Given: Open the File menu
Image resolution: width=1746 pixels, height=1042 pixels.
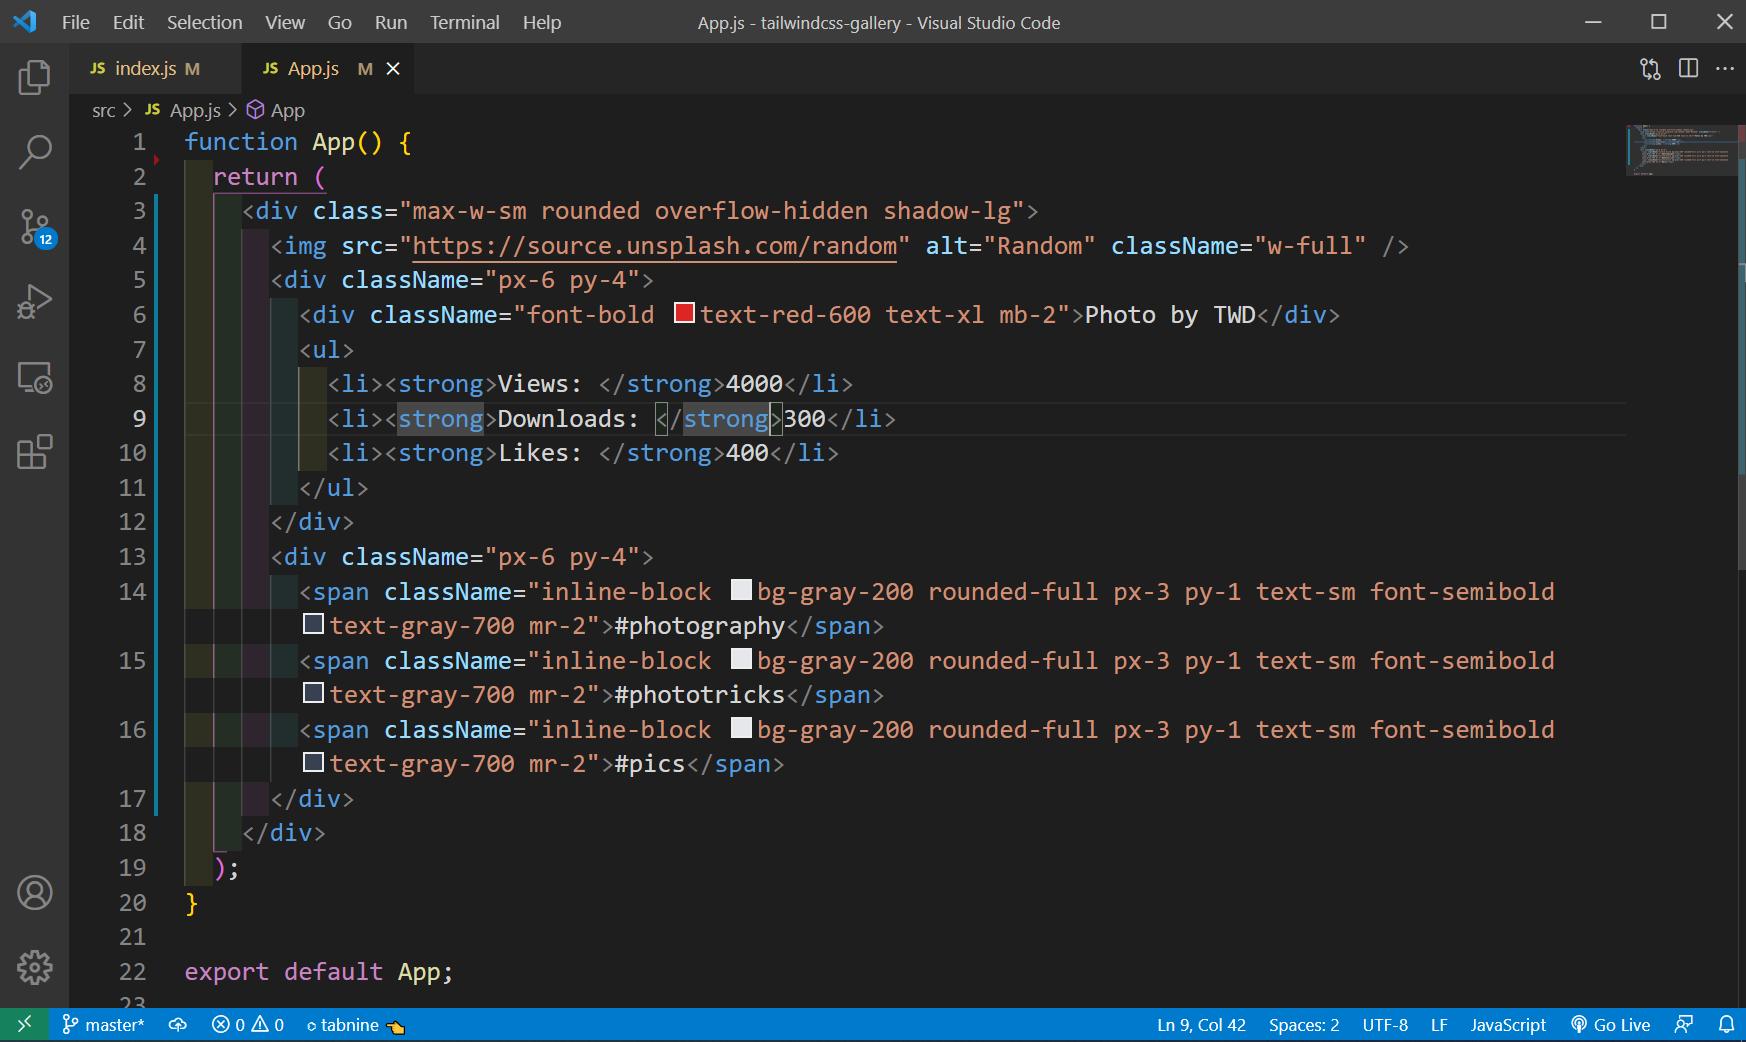Looking at the screenshot, I should pyautogui.click(x=76, y=22).
